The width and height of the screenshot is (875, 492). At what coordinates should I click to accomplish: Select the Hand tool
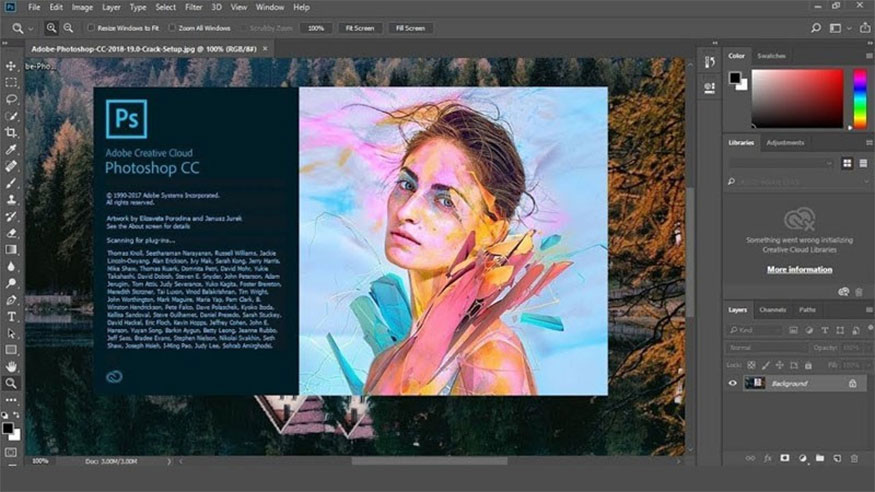(x=11, y=366)
